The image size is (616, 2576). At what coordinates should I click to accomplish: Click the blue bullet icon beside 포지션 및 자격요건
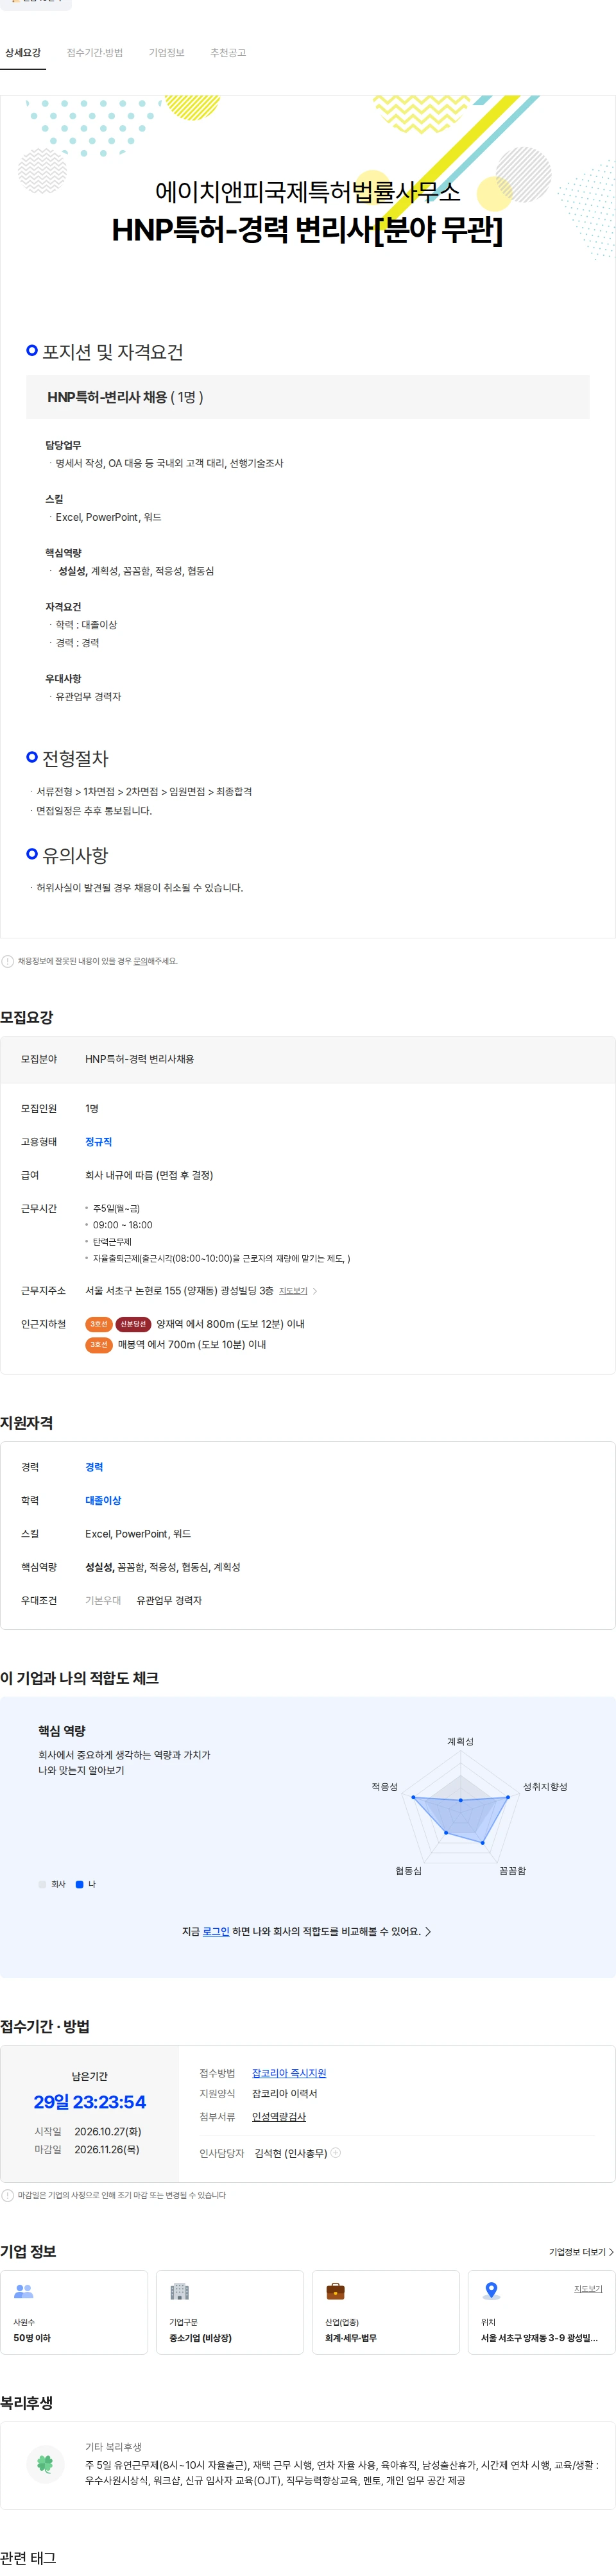pos(32,350)
